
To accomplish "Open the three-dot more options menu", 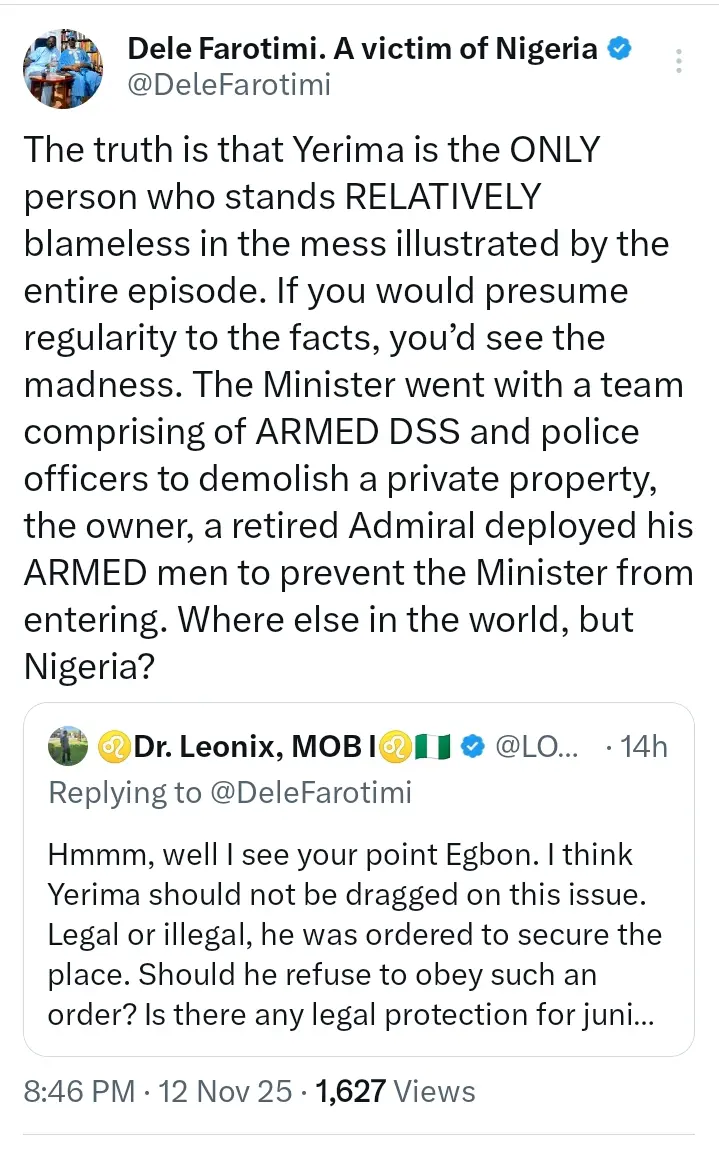I will tap(679, 63).
